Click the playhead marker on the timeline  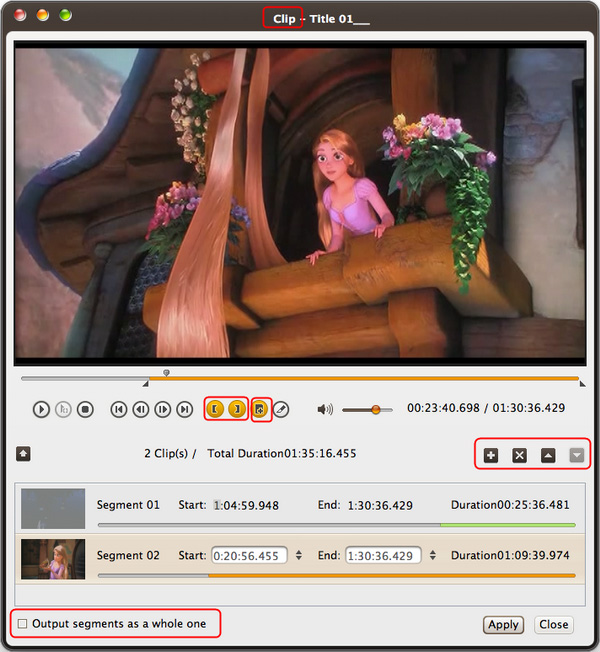166,373
